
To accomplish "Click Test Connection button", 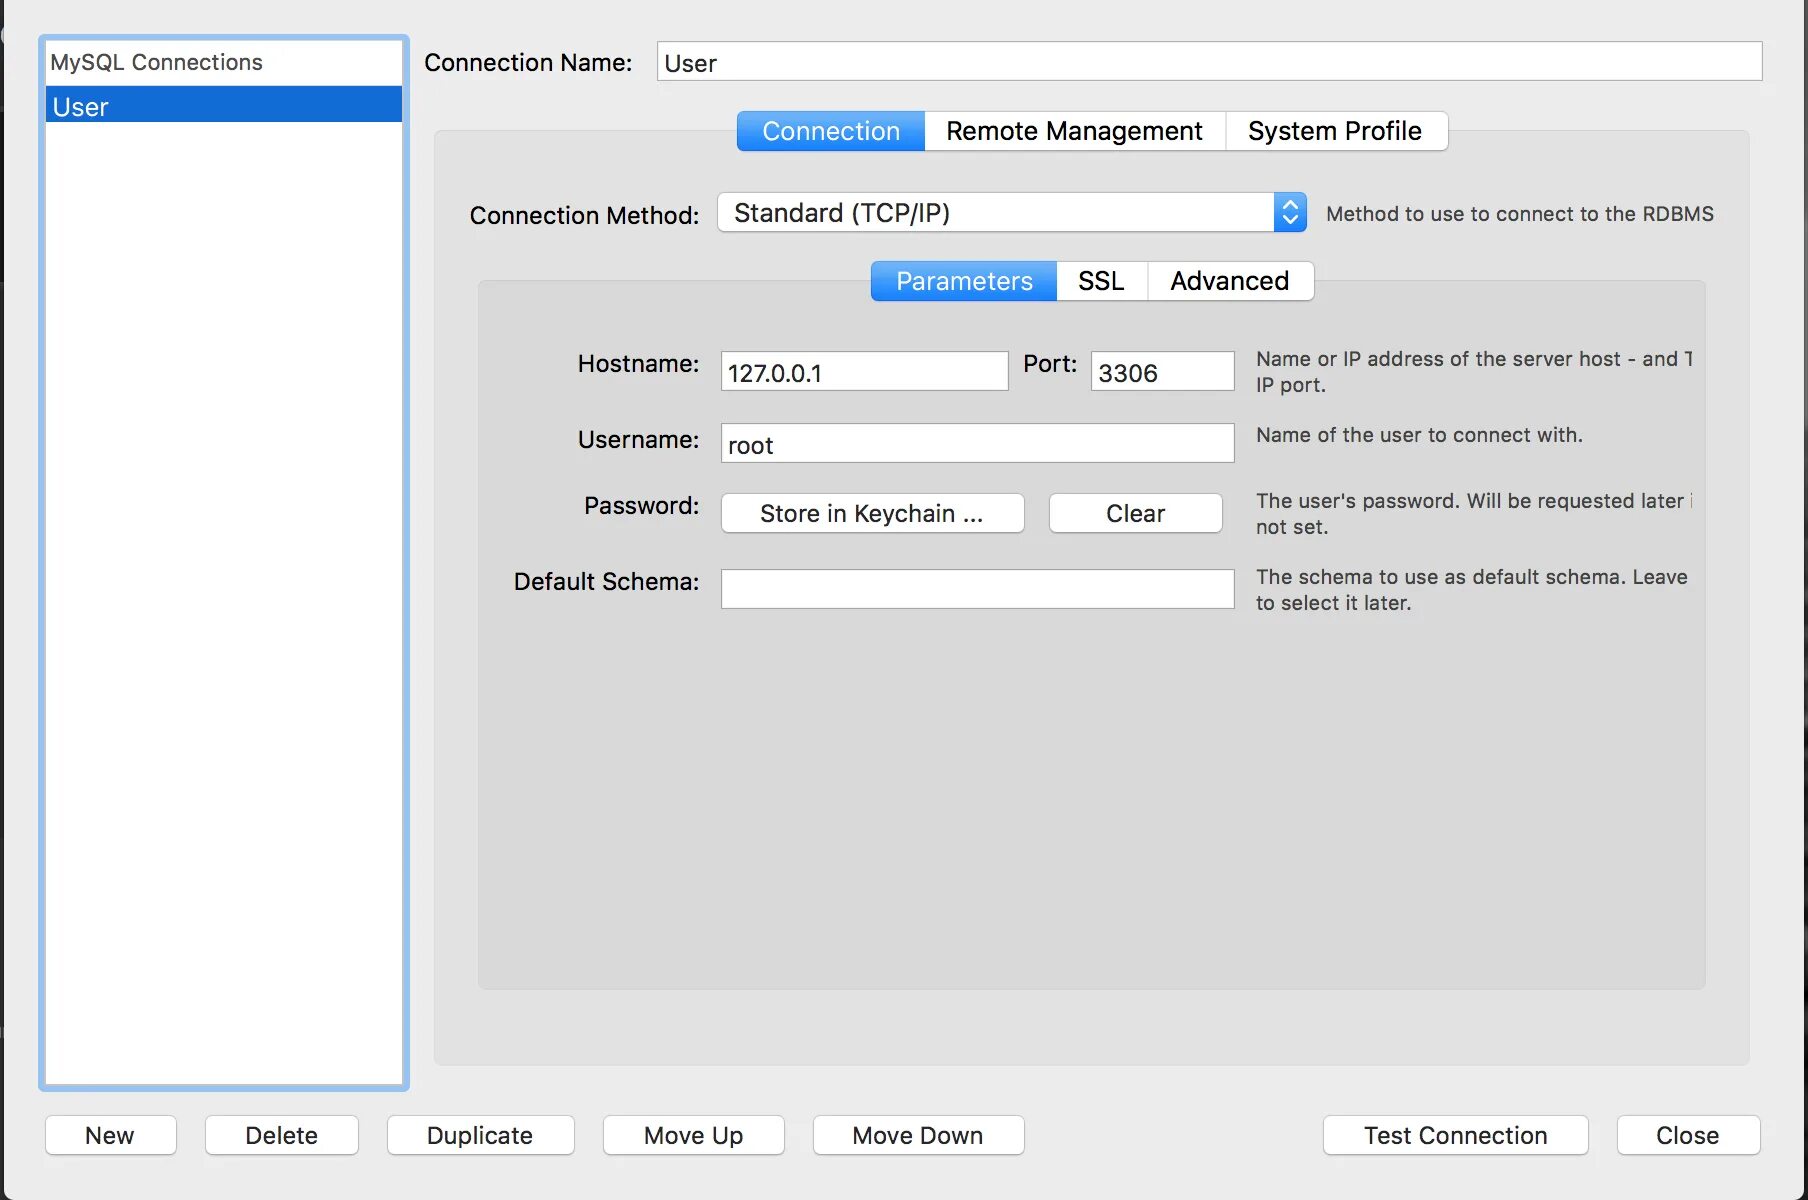I will (x=1456, y=1135).
